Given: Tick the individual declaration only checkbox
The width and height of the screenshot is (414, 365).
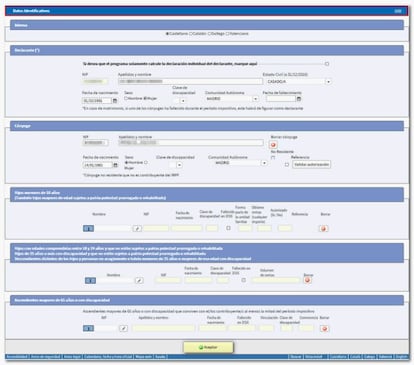Looking at the screenshot, I should [x=327, y=64].
